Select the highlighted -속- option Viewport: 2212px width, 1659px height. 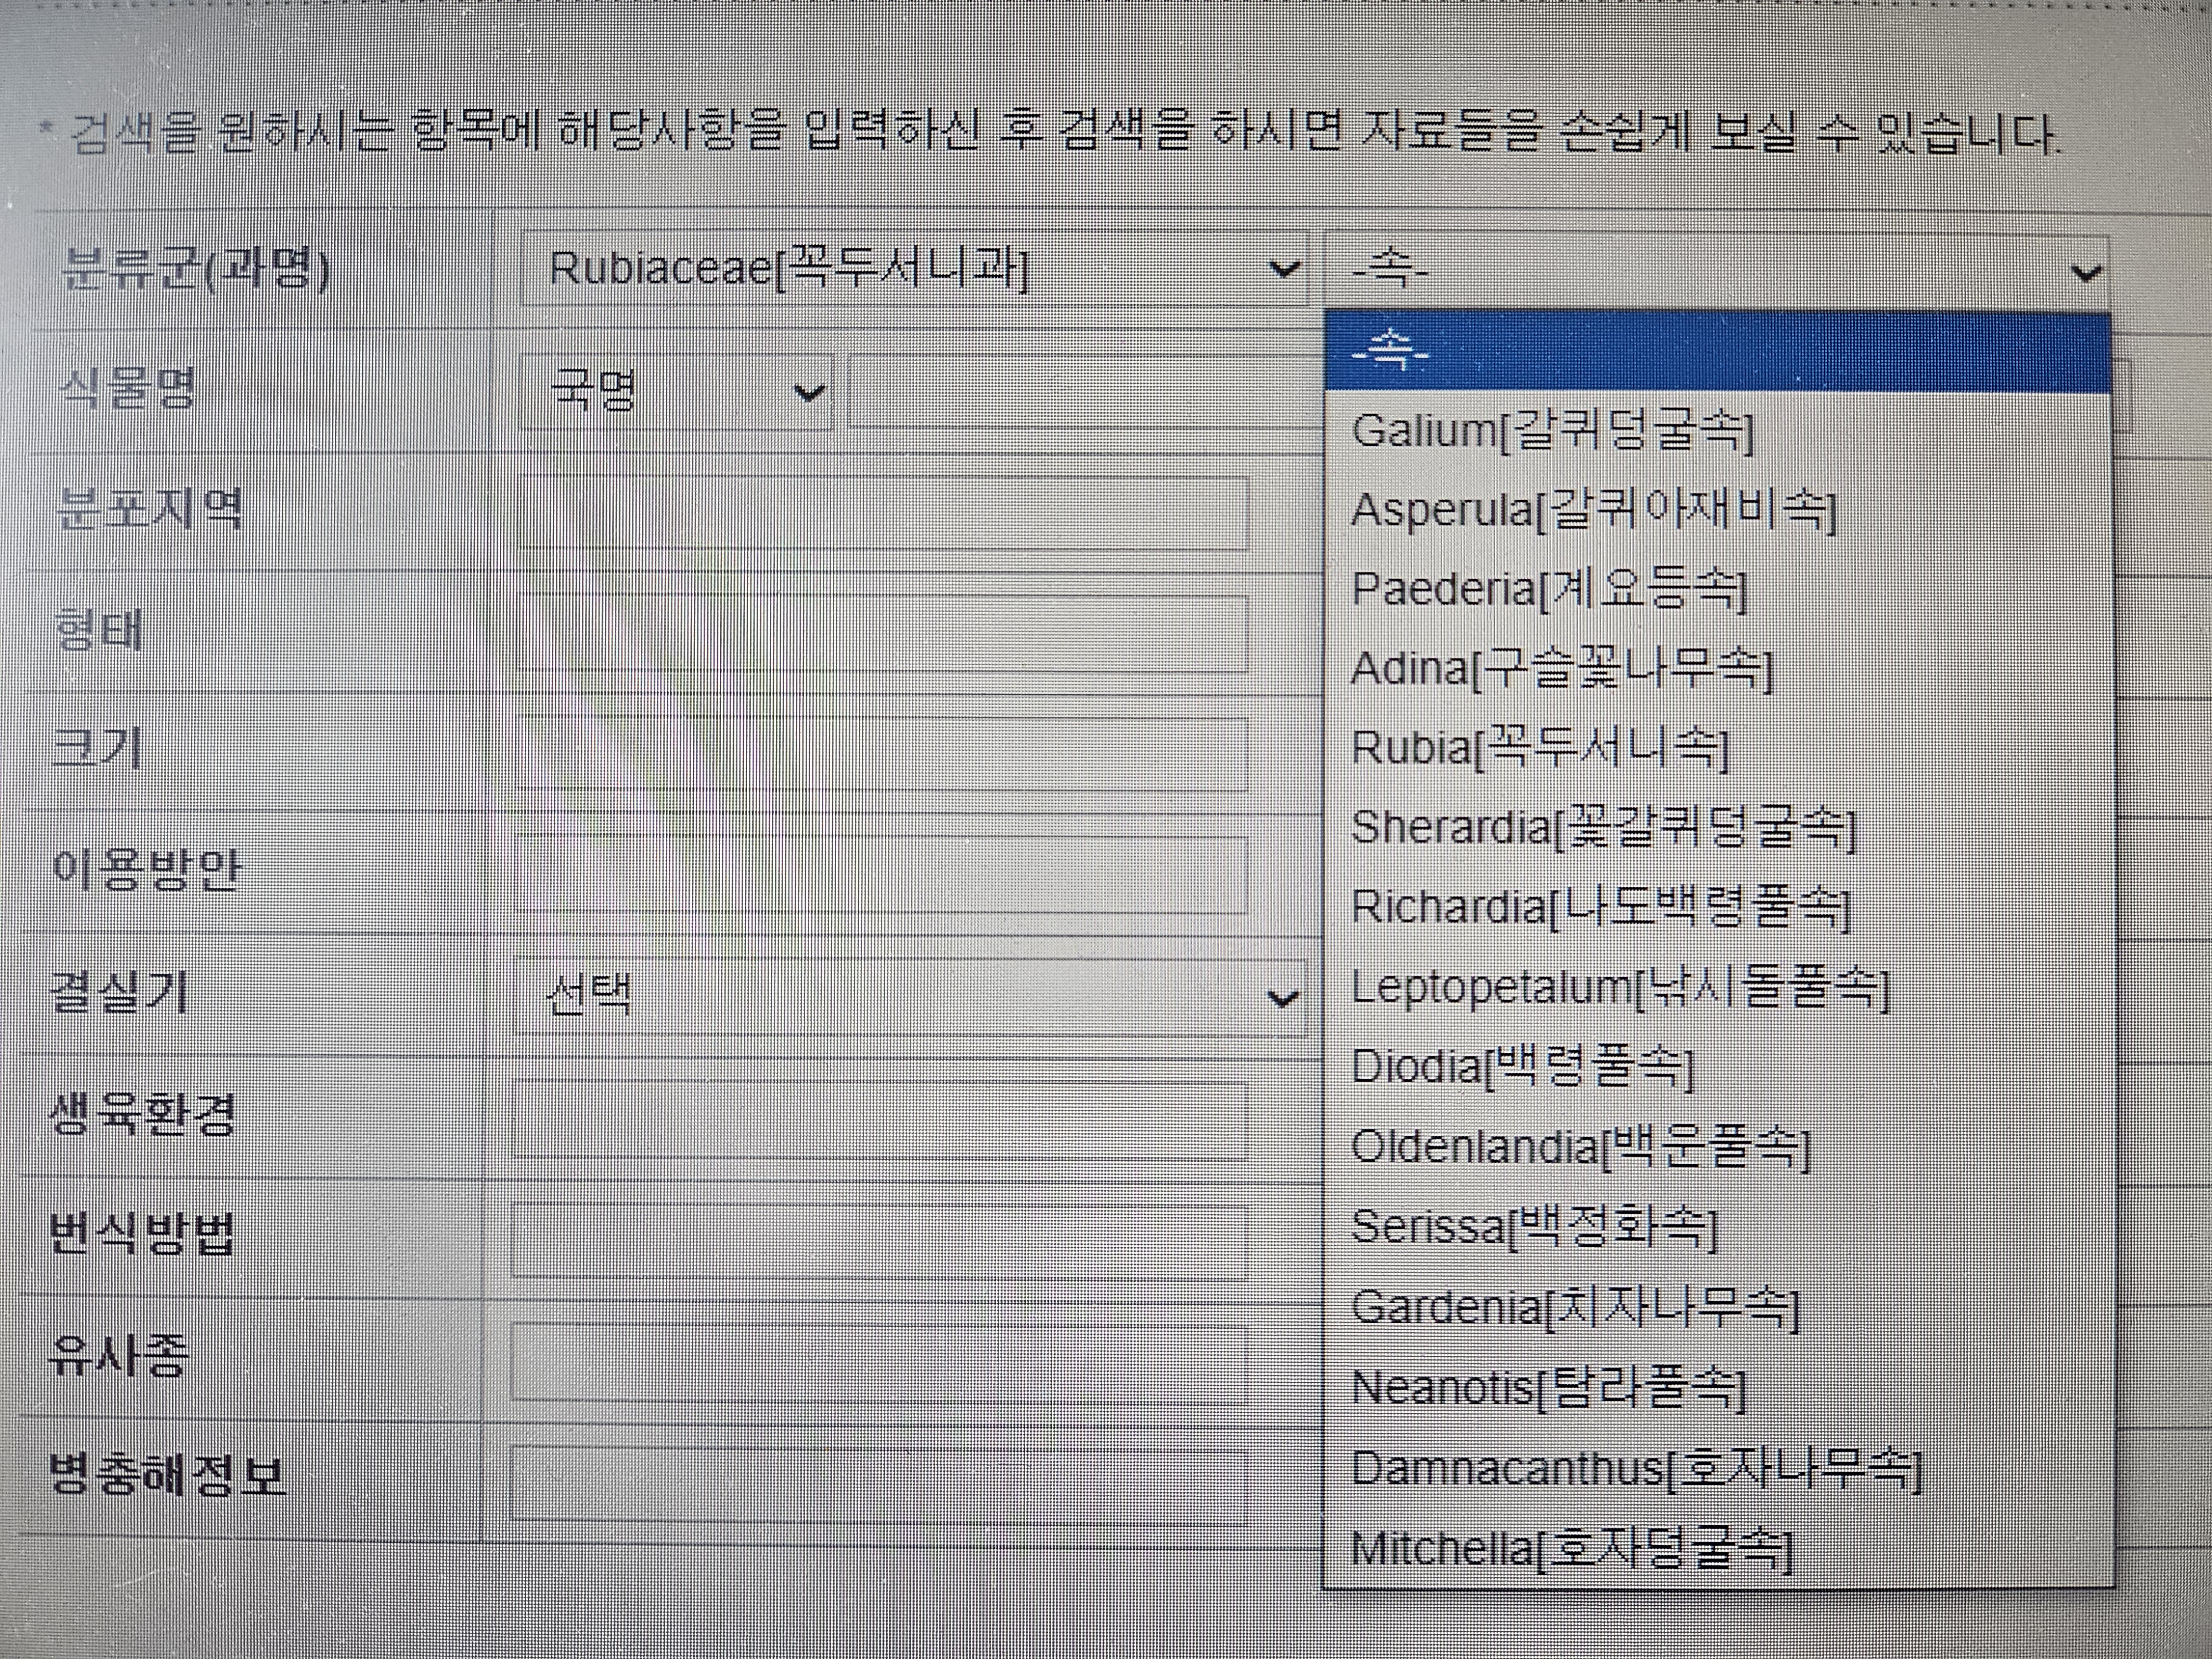coord(1718,351)
